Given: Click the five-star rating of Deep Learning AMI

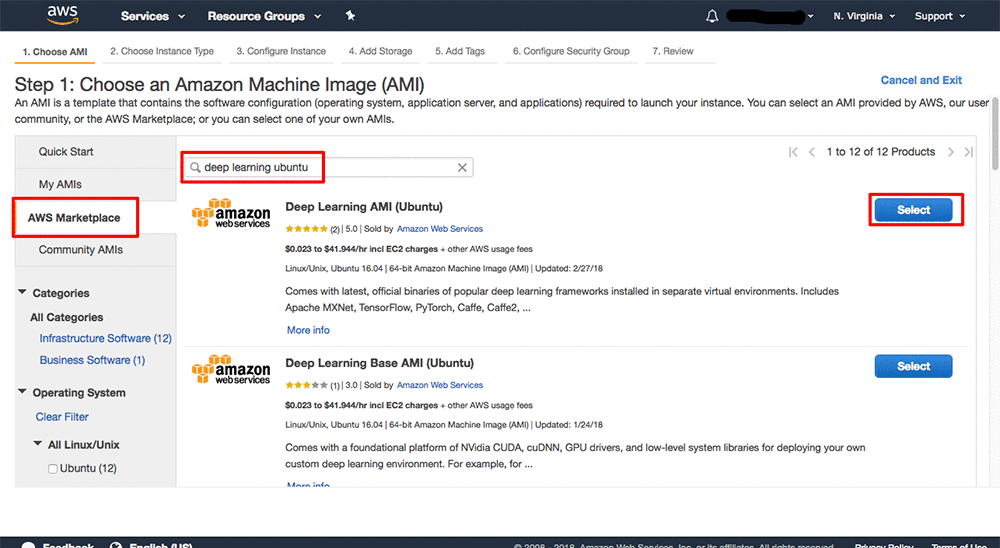Looking at the screenshot, I should [307, 228].
